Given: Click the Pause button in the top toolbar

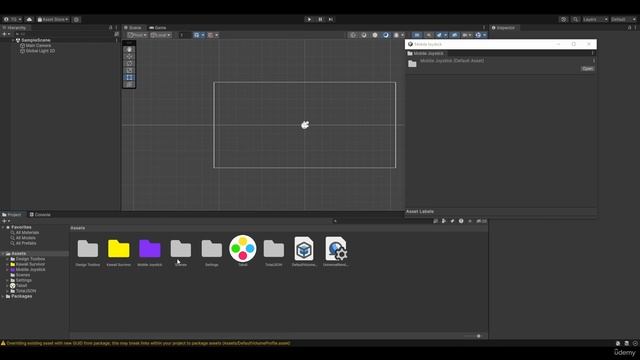Looking at the screenshot, I should pyautogui.click(x=320, y=19).
